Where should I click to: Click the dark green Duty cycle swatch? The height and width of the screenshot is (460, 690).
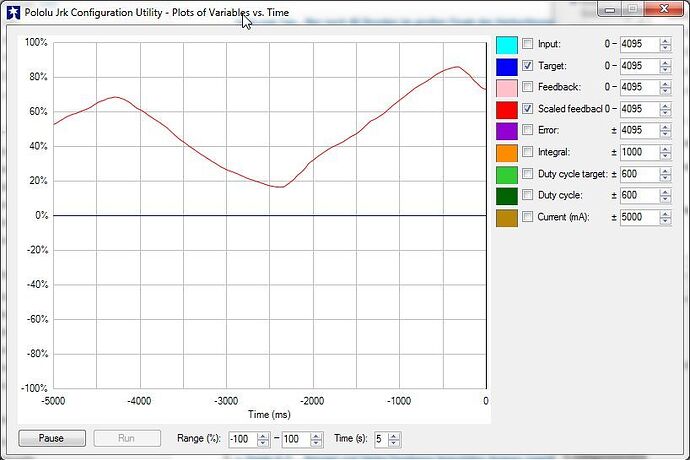click(507, 196)
